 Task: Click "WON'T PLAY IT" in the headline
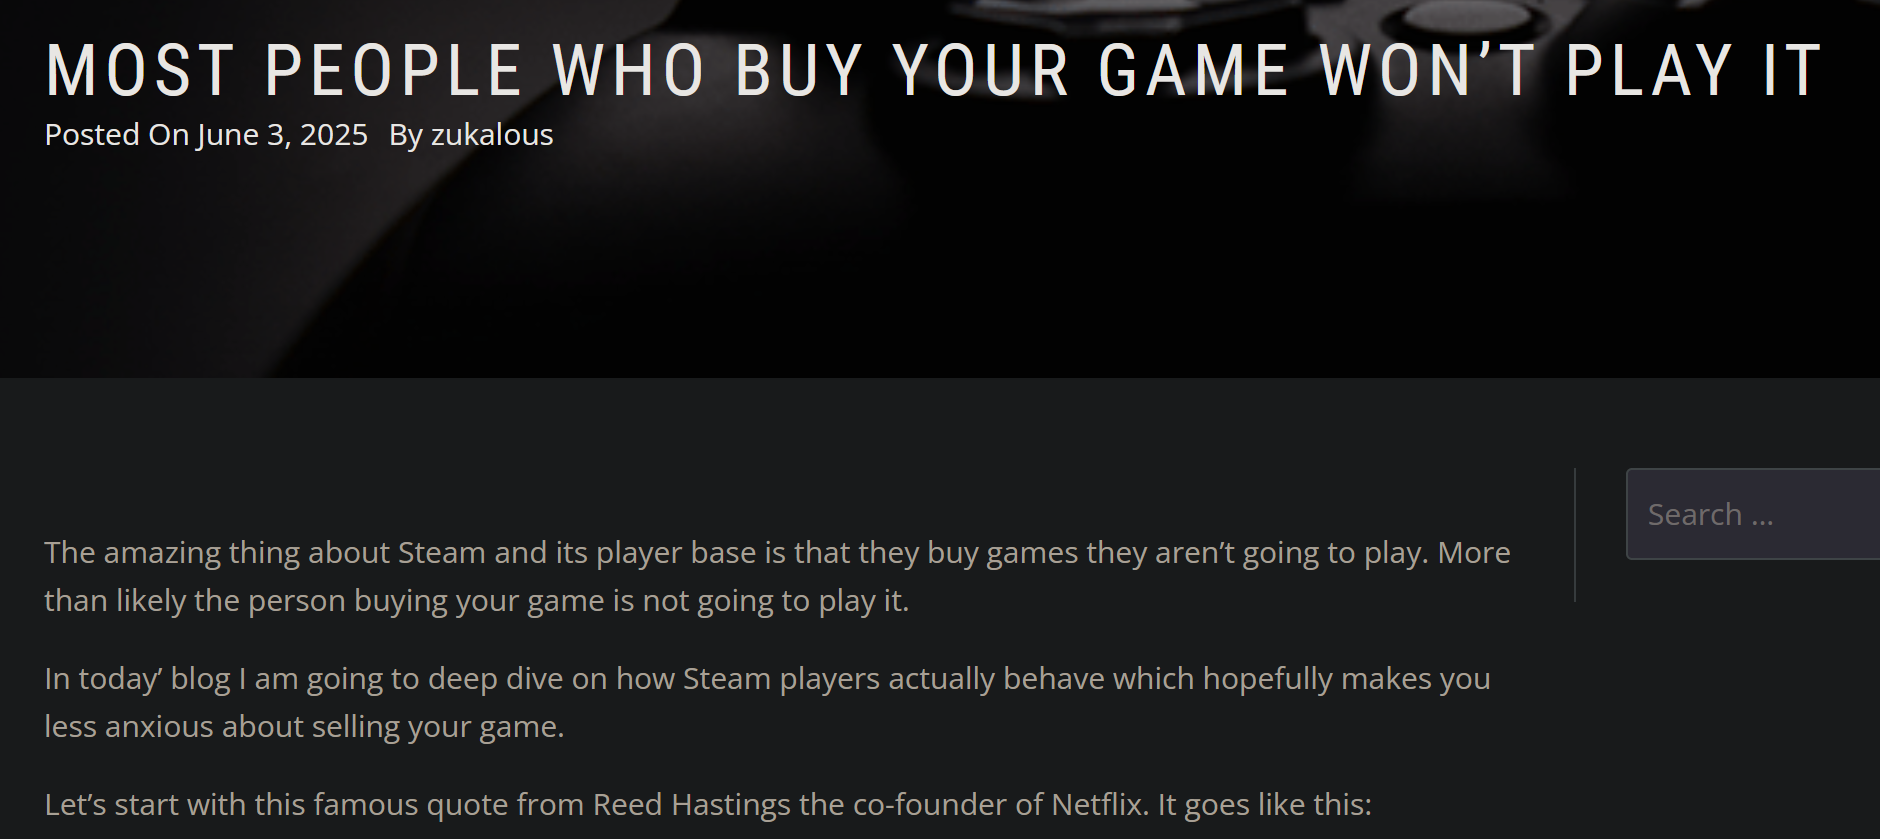click(x=1571, y=70)
